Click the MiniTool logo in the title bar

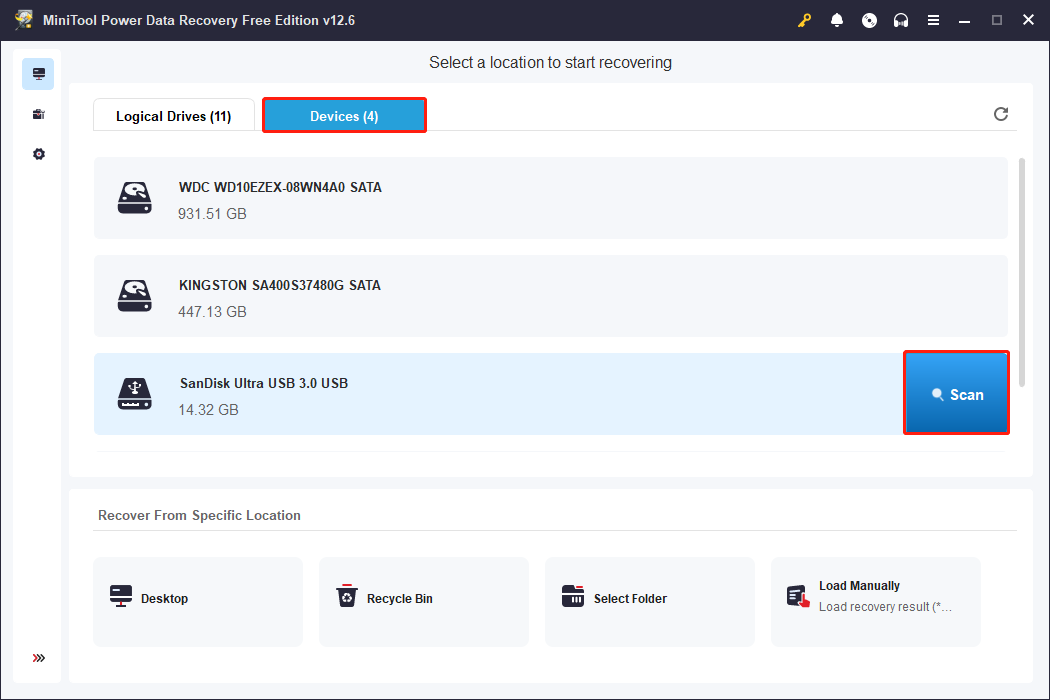[22, 20]
